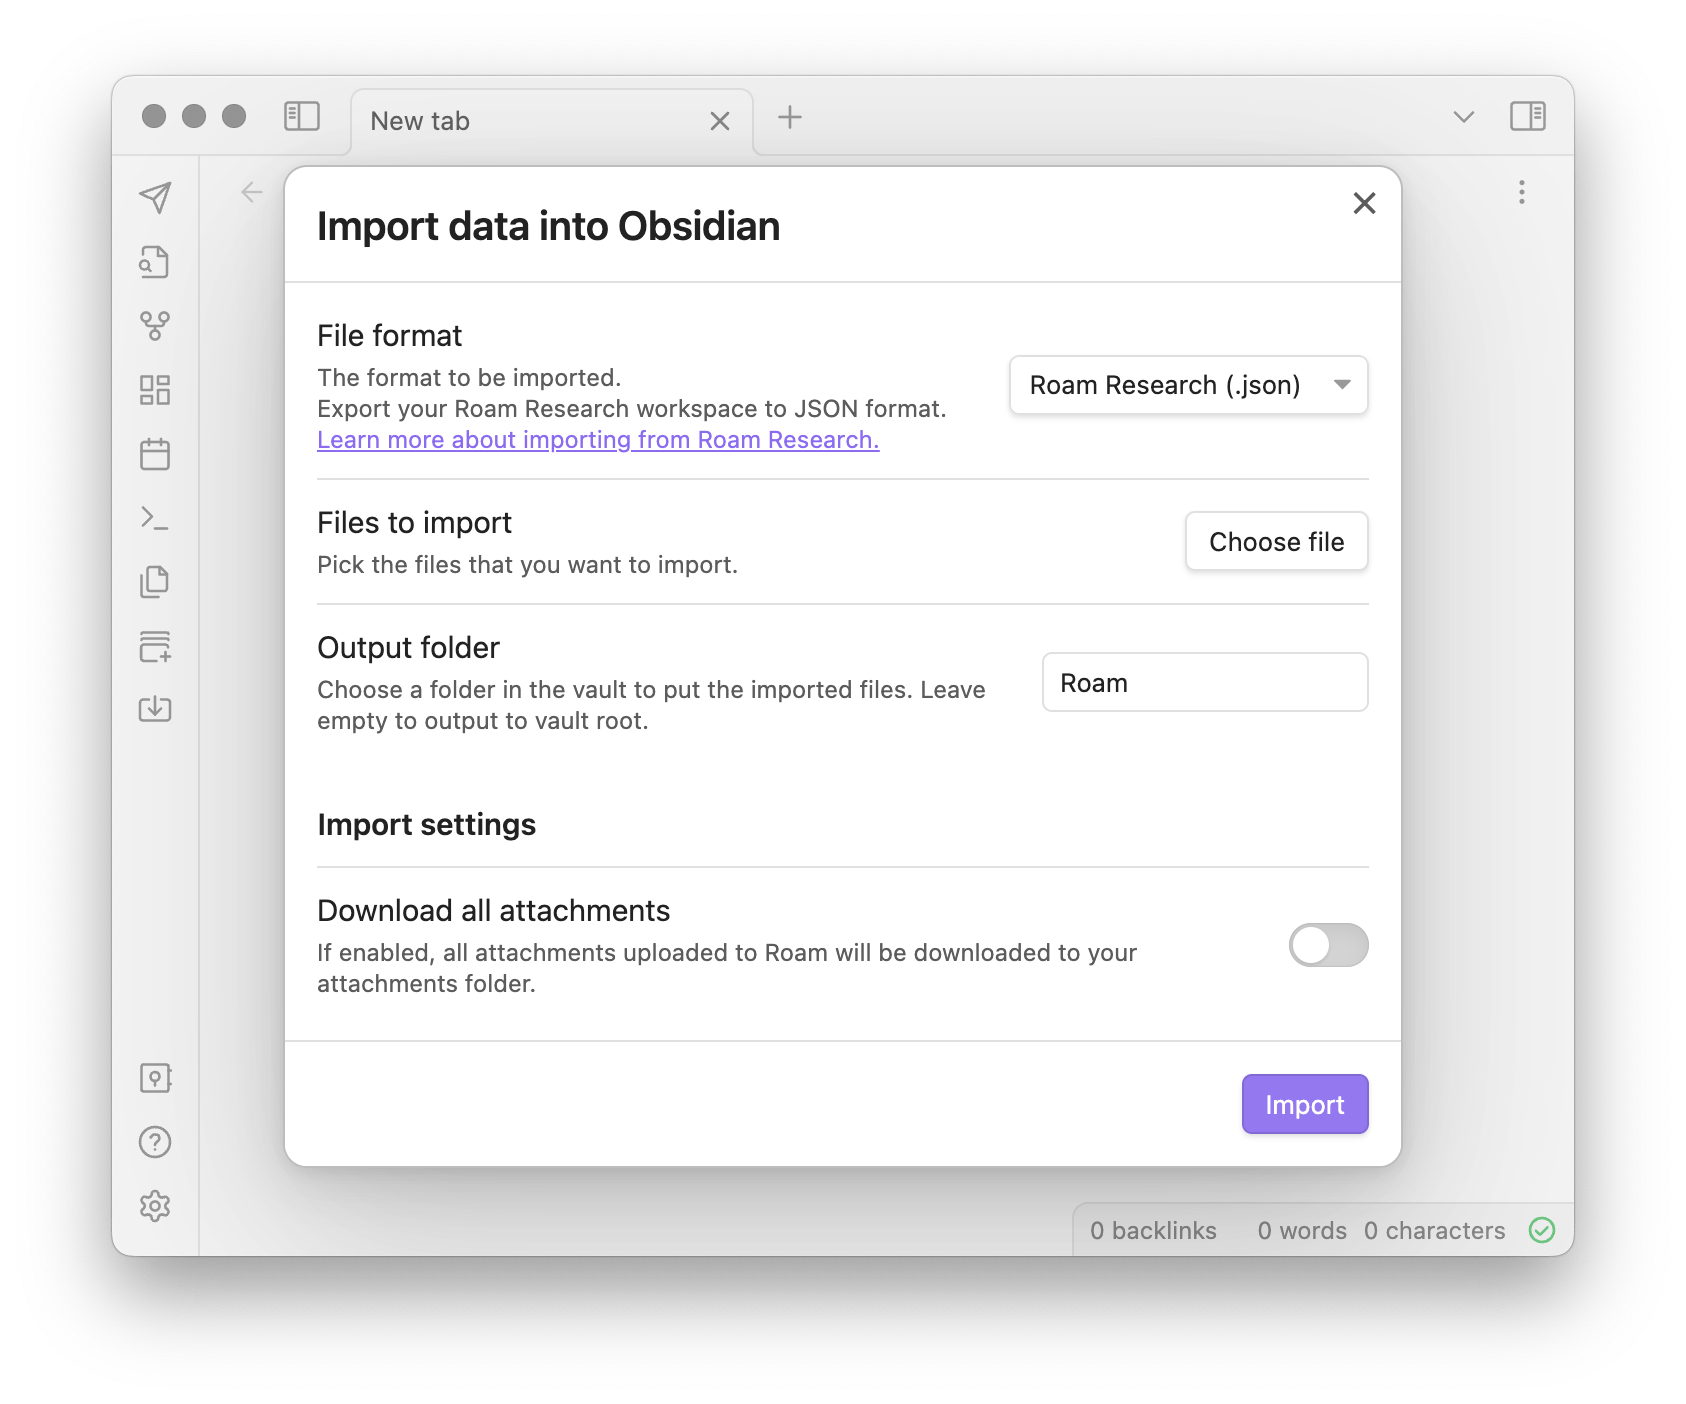Open the importer download icon
The height and width of the screenshot is (1404, 1686).
tap(155, 709)
